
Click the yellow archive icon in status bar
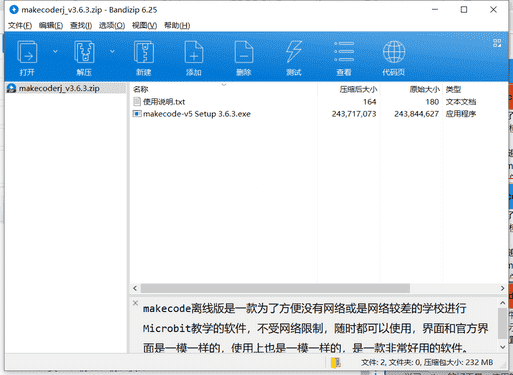point(336,363)
